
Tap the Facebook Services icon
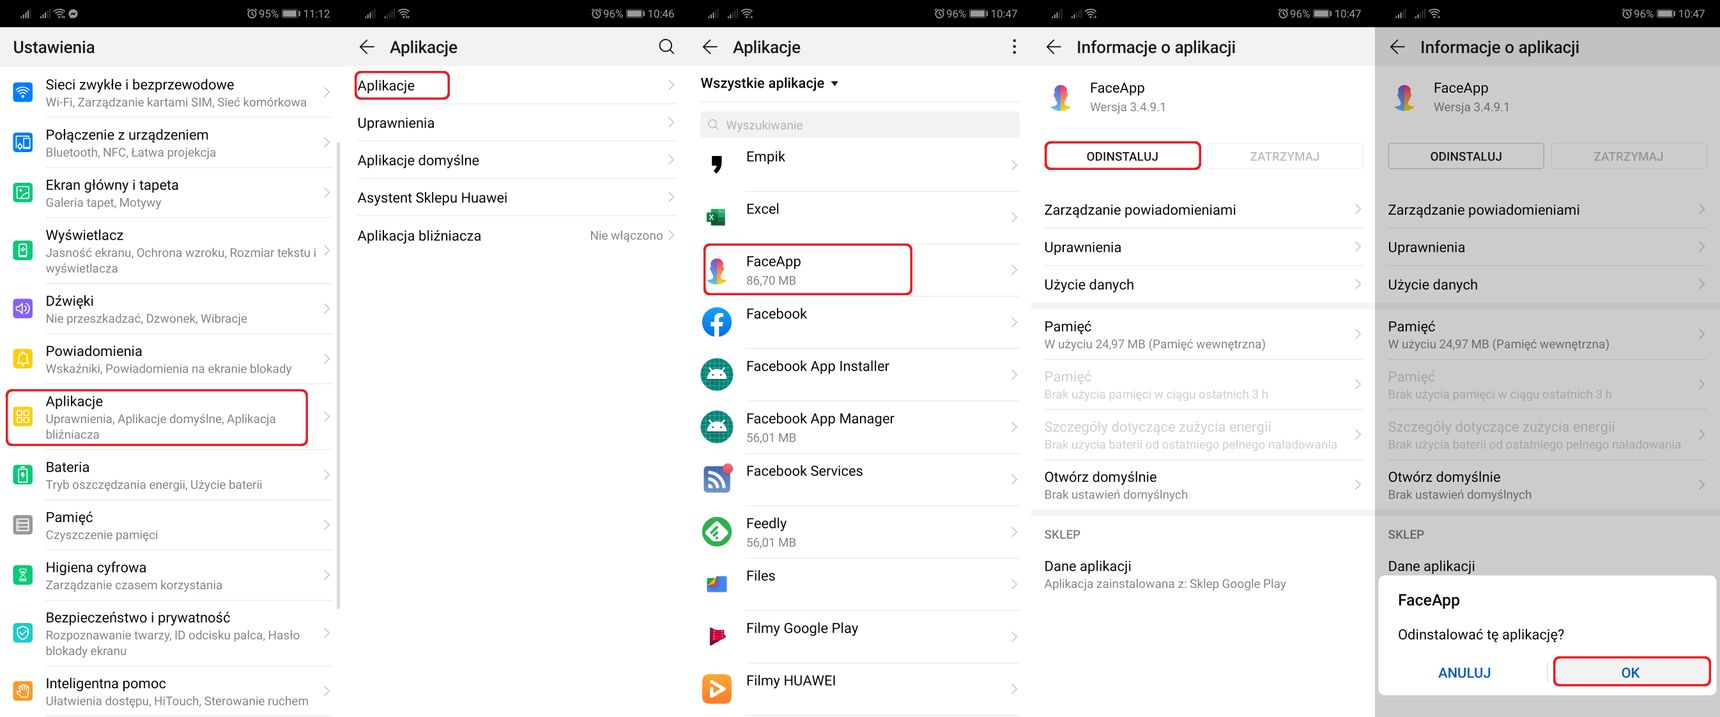718,478
